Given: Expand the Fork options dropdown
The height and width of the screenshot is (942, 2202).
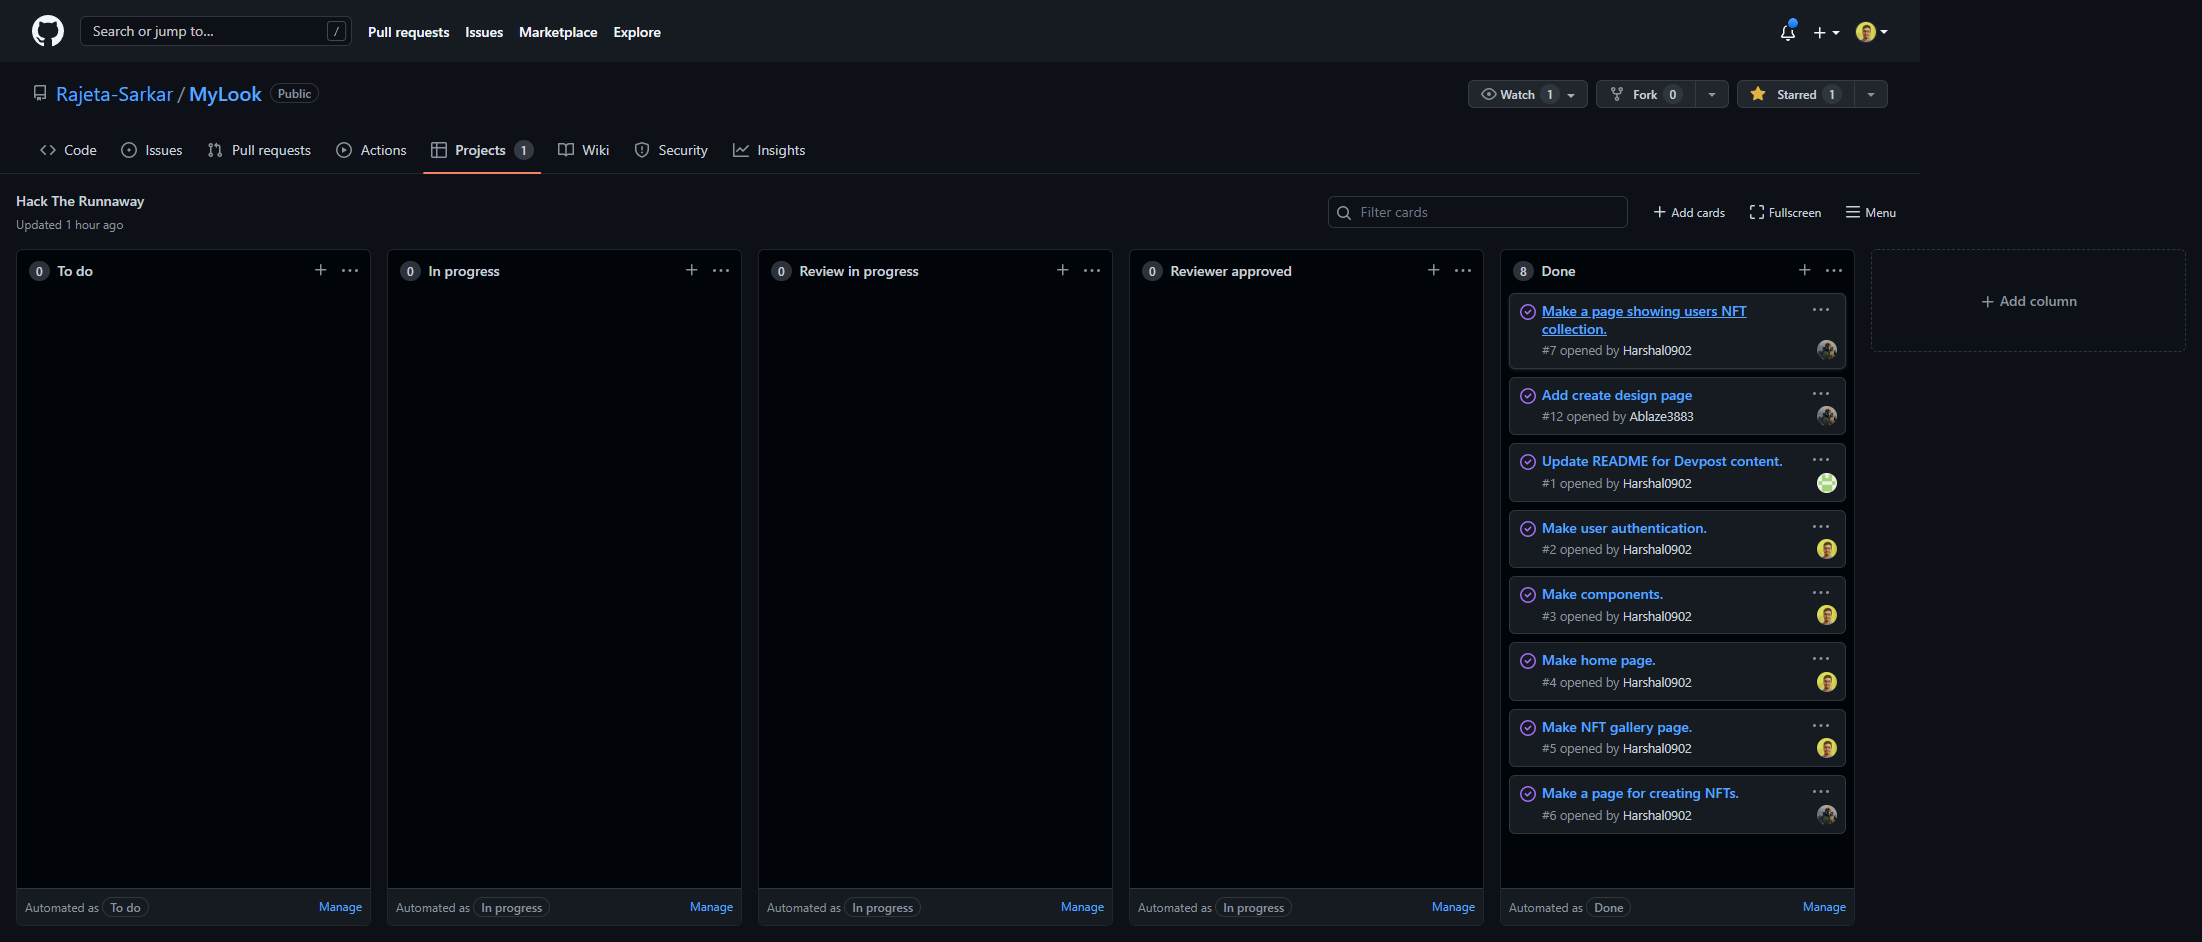Looking at the screenshot, I should pyautogui.click(x=1713, y=94).
